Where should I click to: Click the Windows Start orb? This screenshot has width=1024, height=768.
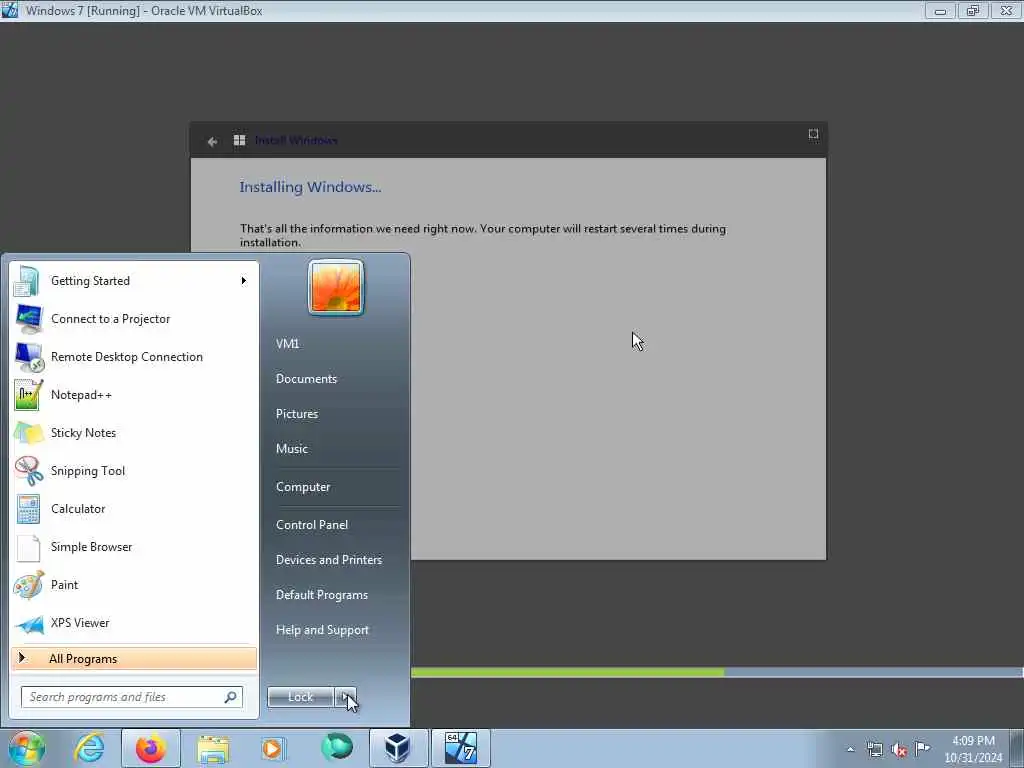click(26, 748)
